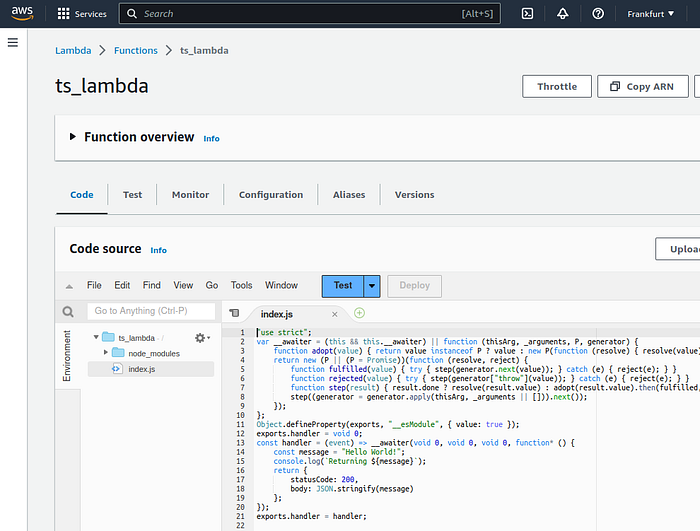
Task: Focus the Go to Anything field
Action: (x=151, y=311)
